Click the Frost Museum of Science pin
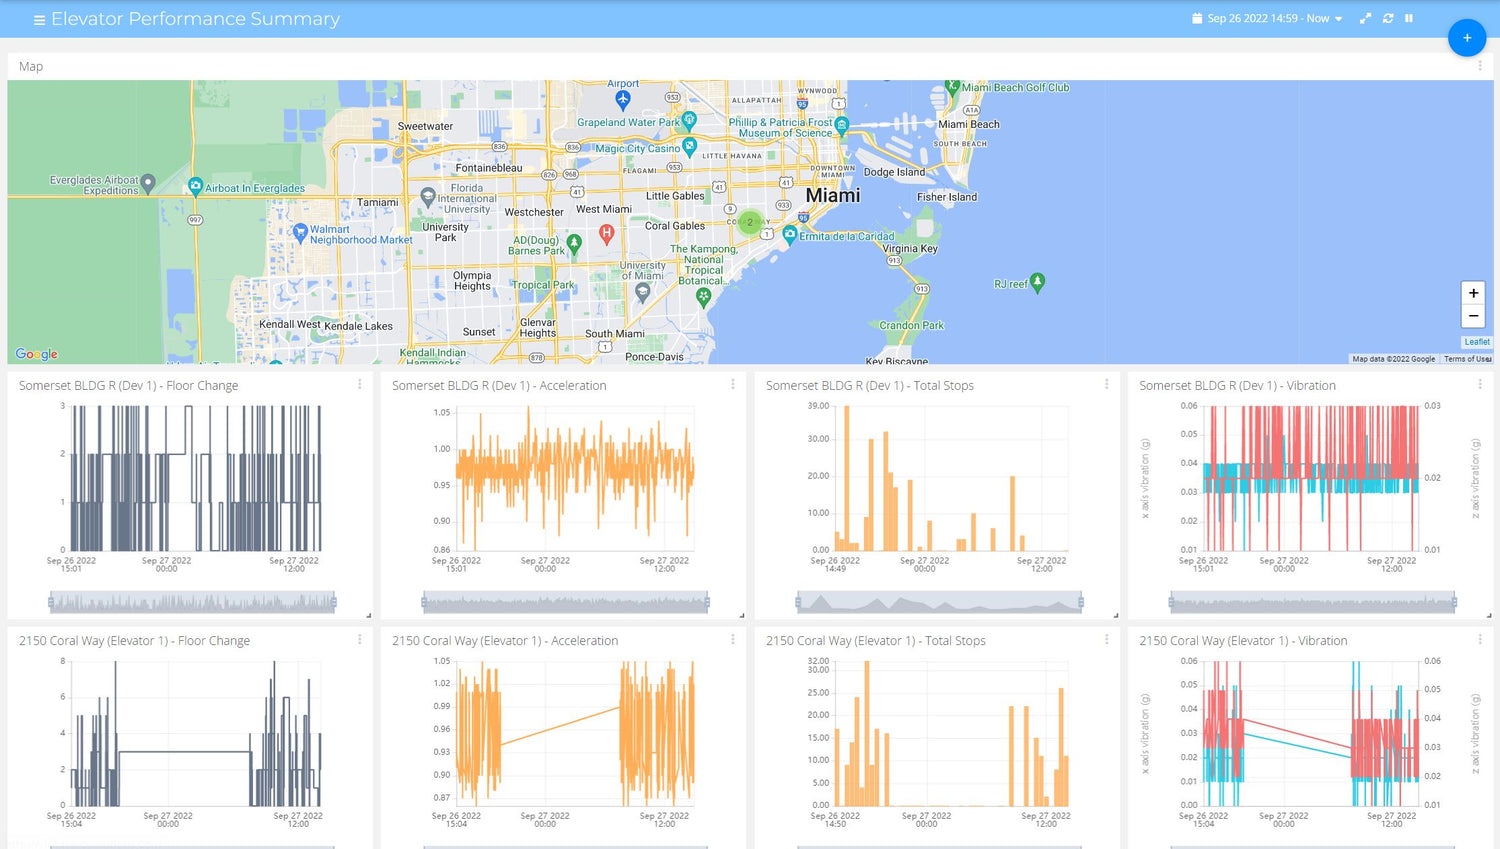The image size is (1500, 849). 841,126
